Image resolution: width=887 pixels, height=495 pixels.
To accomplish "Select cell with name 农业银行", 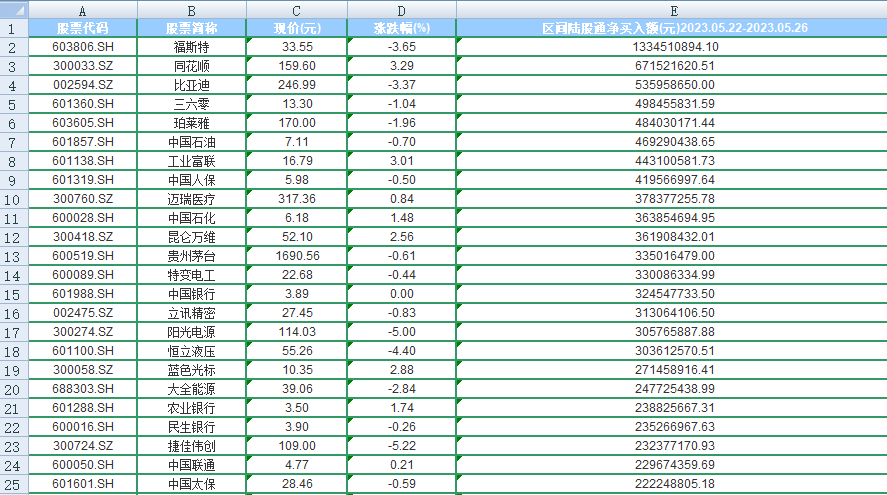I will point(192,408).
